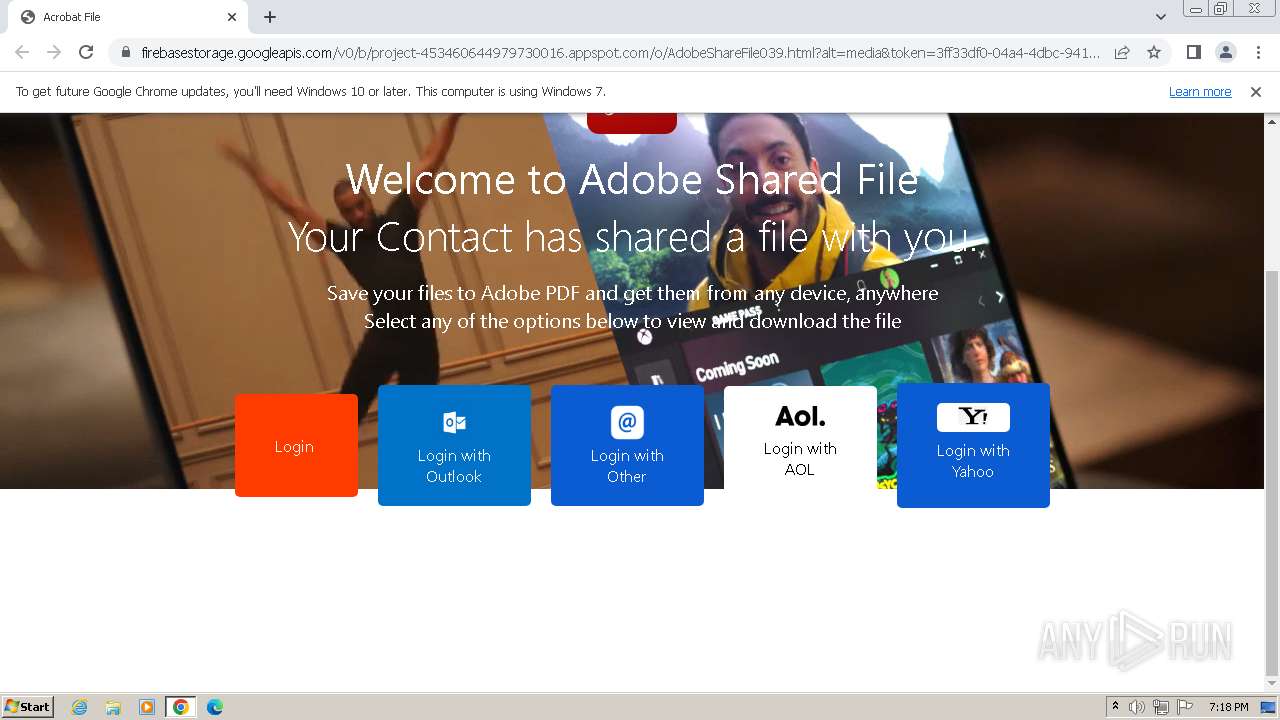Select the Acrobat File tab
This screenshot has width=1280, height=720.
click(x=127, y=17)
